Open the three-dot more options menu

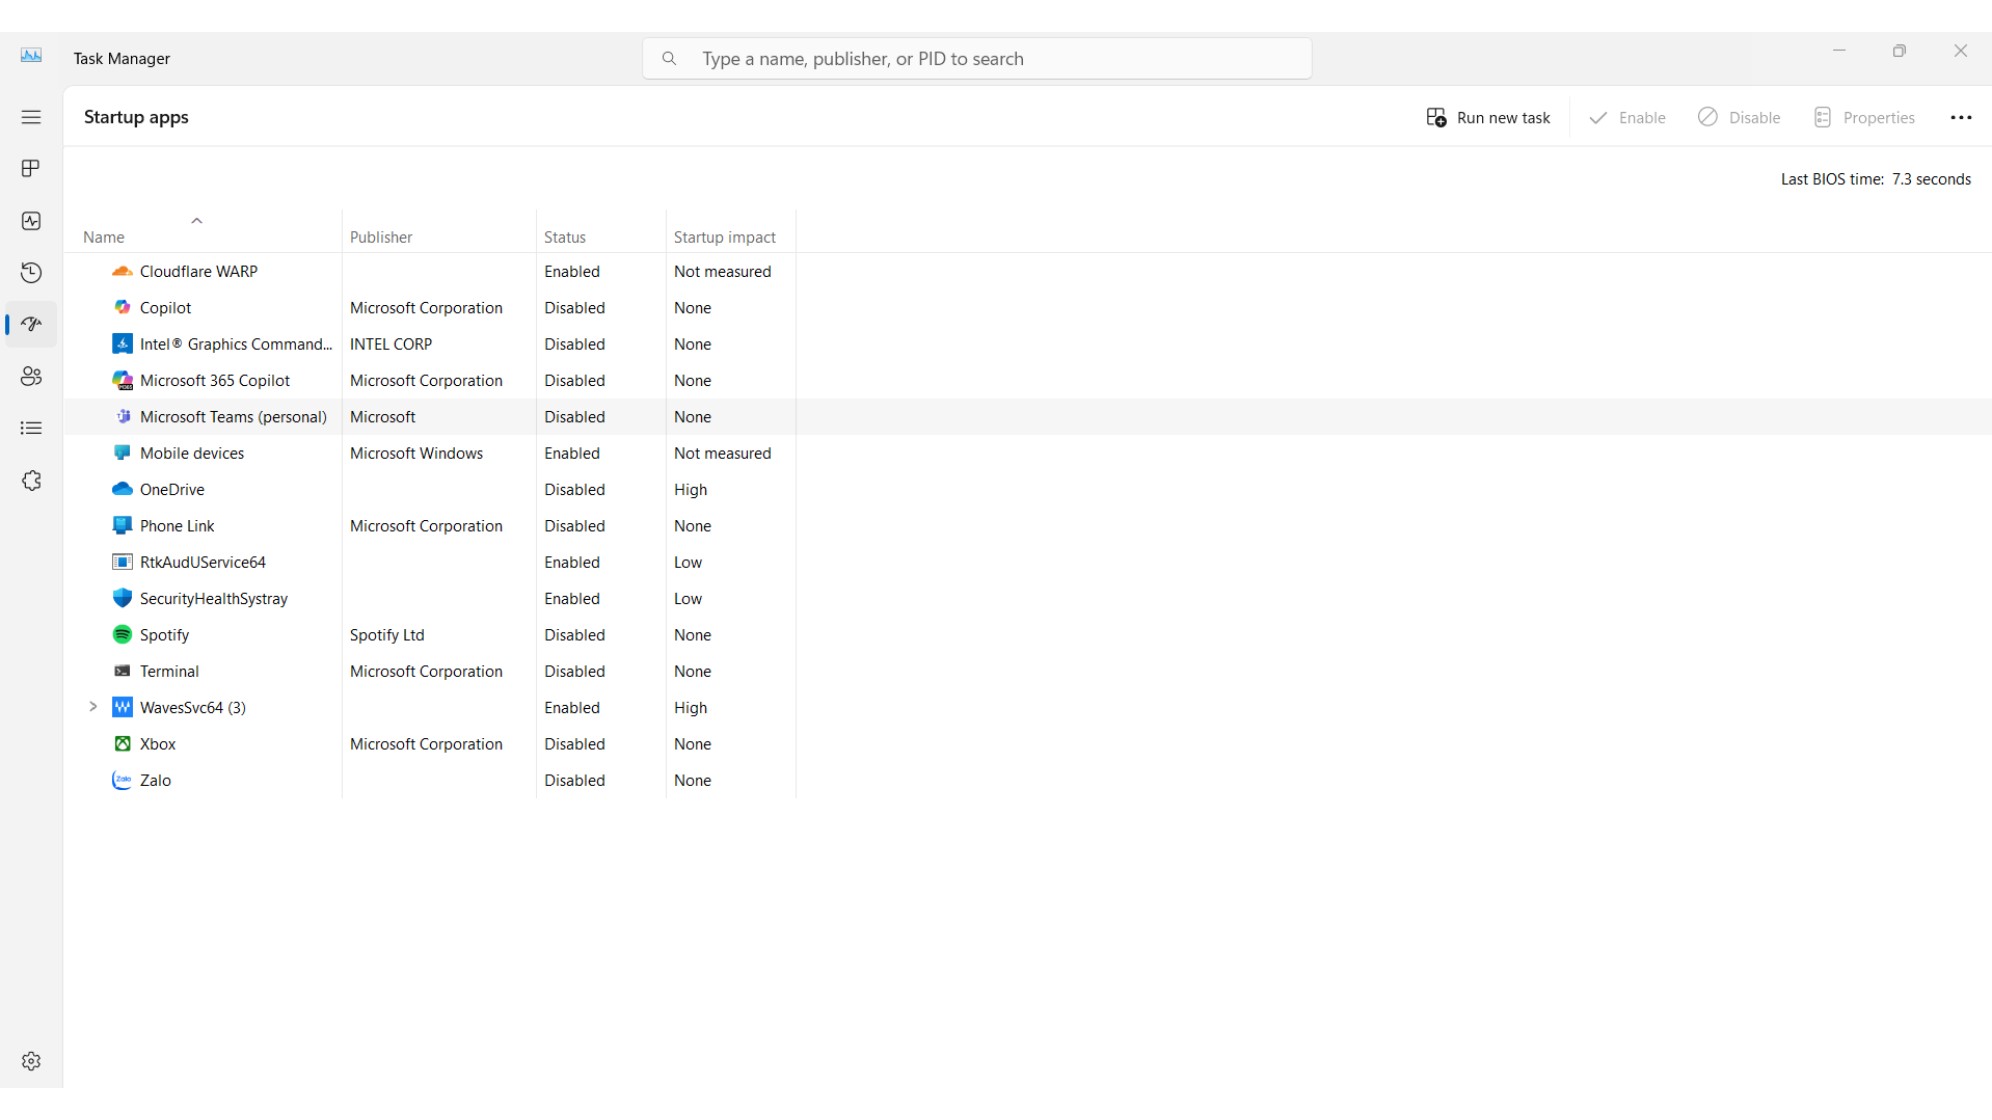[x=1960, y=118]
